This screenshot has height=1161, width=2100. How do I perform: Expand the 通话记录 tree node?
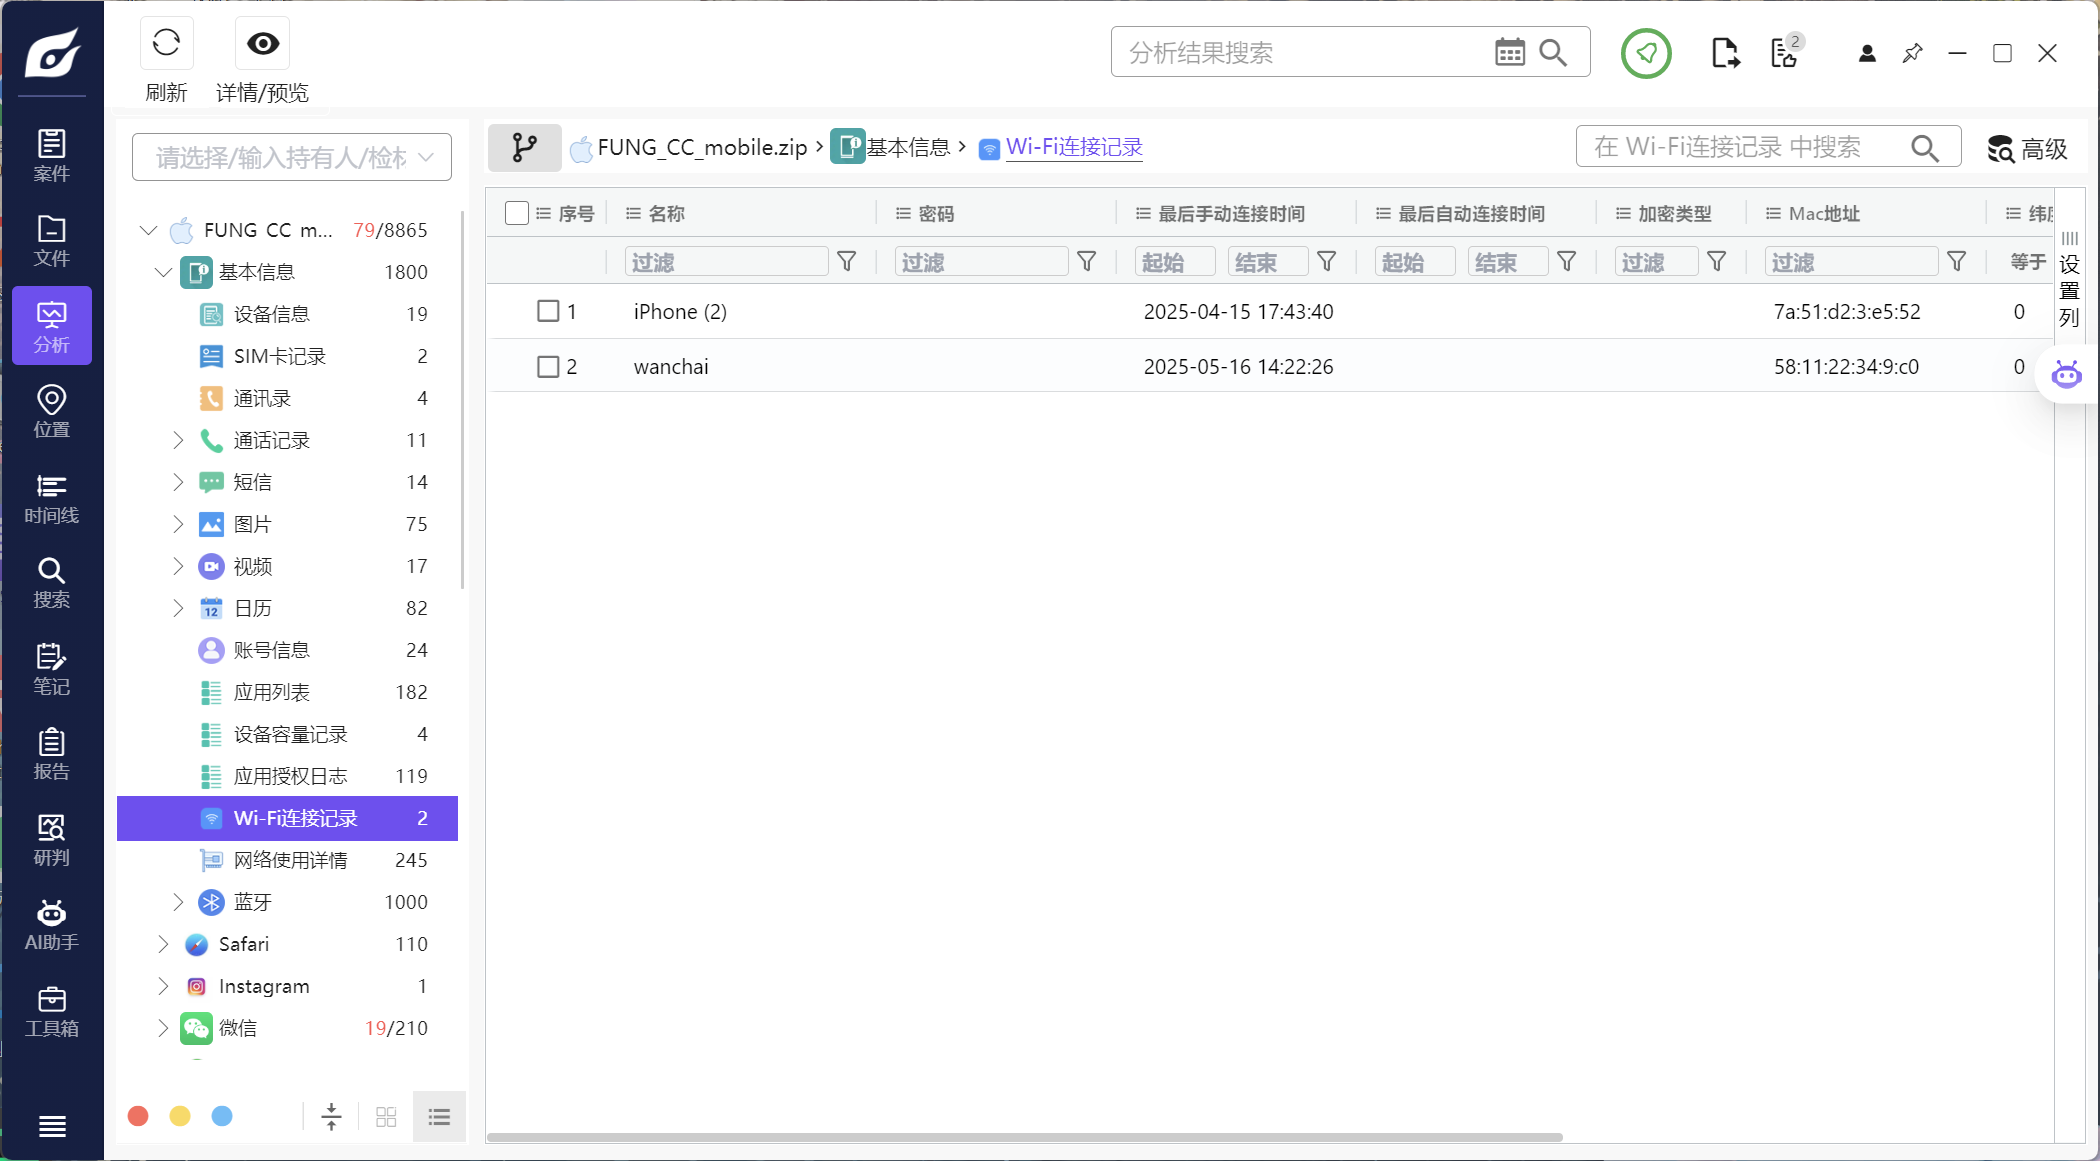coord(178,440)
